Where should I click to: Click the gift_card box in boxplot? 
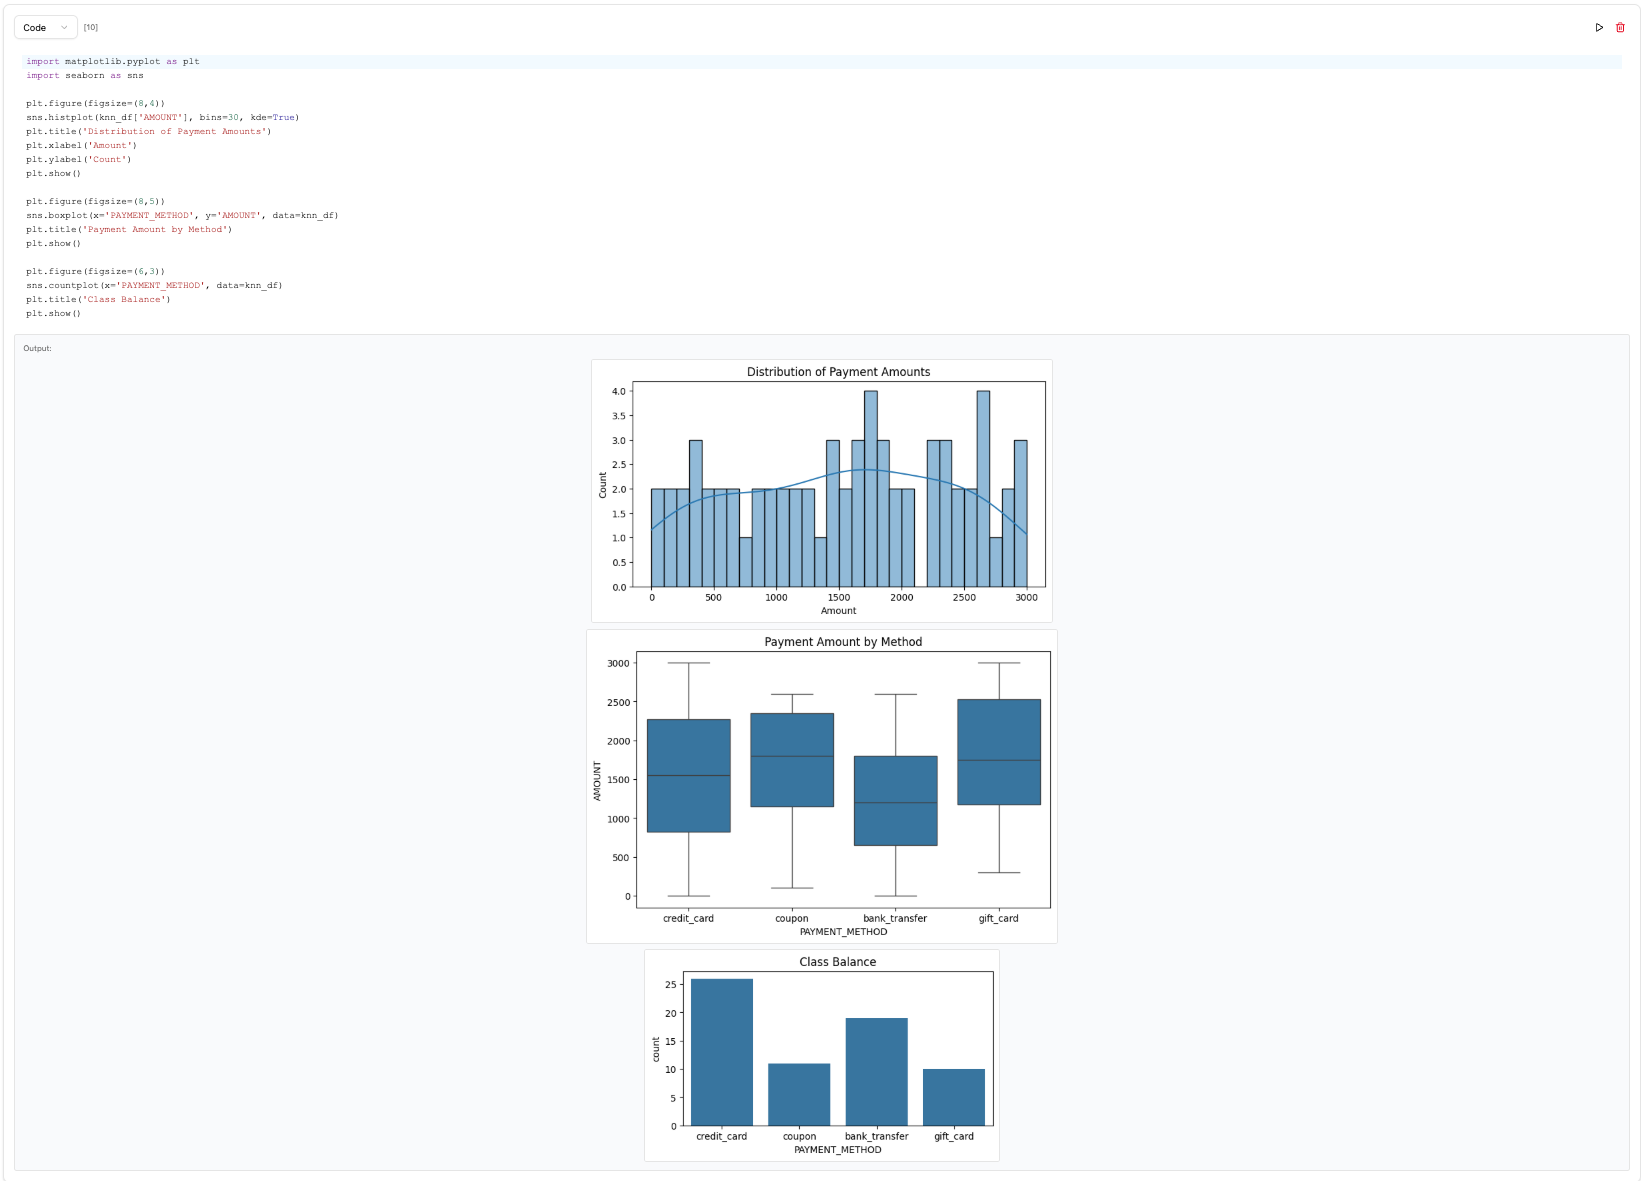(x=999, y=752)
